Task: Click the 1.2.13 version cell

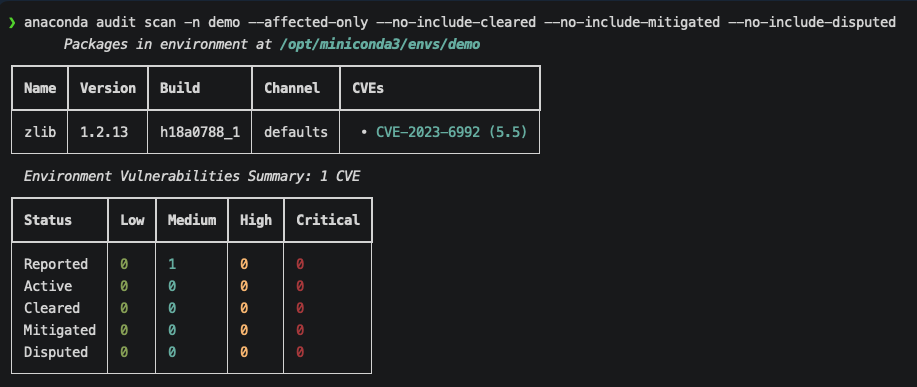Action: [104, 132]
